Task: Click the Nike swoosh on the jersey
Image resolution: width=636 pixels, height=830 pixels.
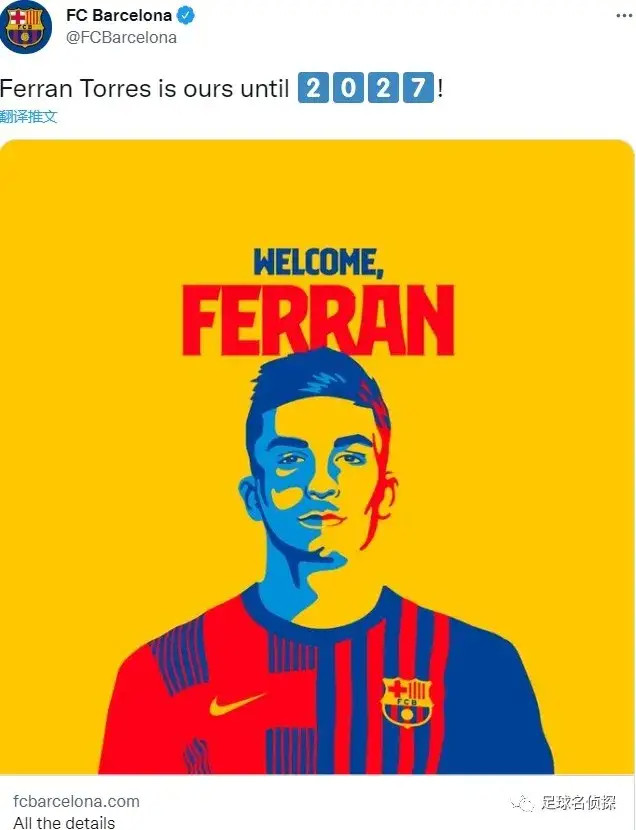Action: pyautogui.click(x=237, y=703)
